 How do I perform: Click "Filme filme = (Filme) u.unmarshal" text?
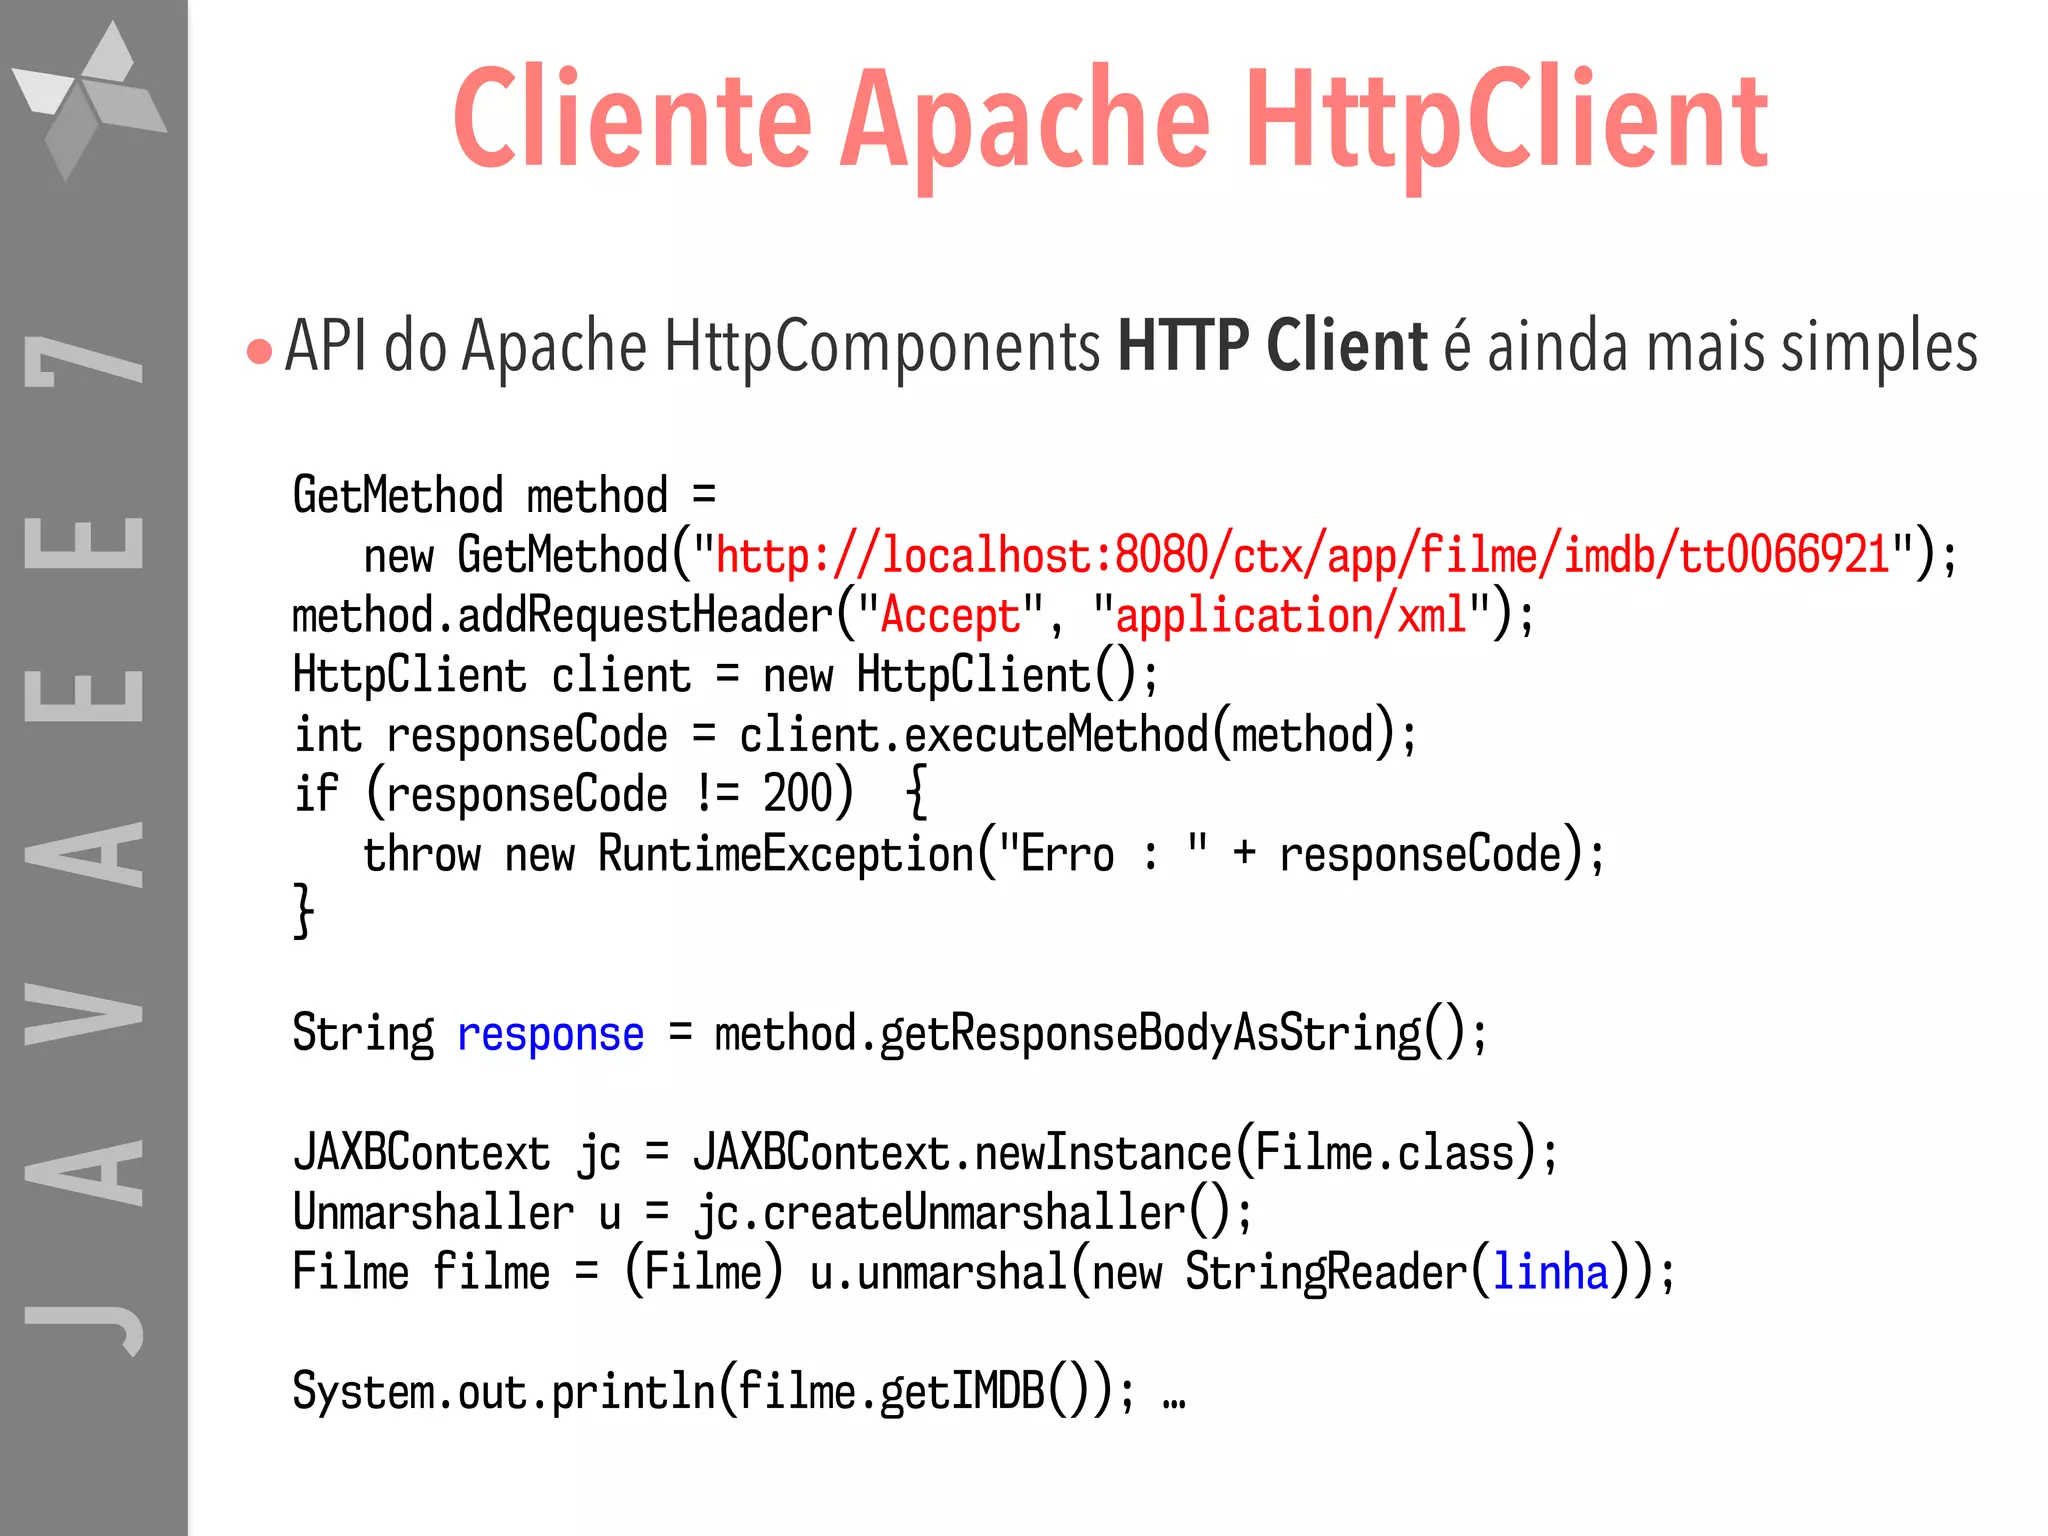(x=679, y=1272)
